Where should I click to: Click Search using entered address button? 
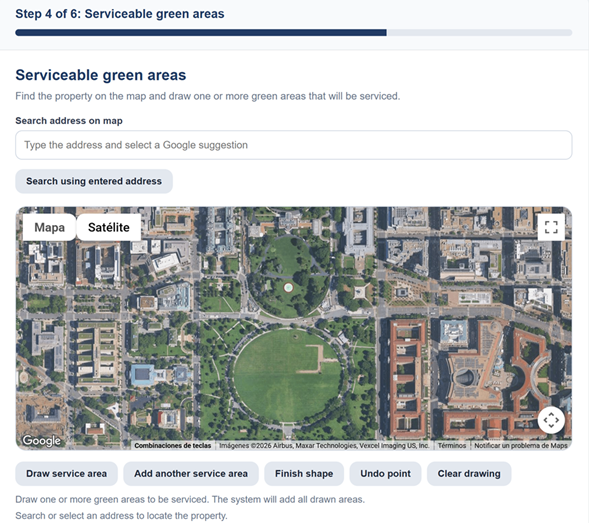[94, 181]
